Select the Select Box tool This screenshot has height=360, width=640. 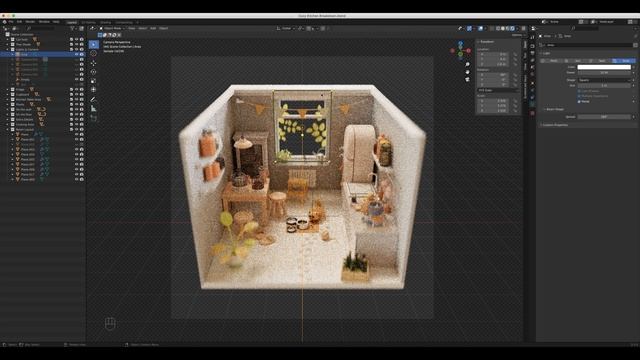coord(93,44)
